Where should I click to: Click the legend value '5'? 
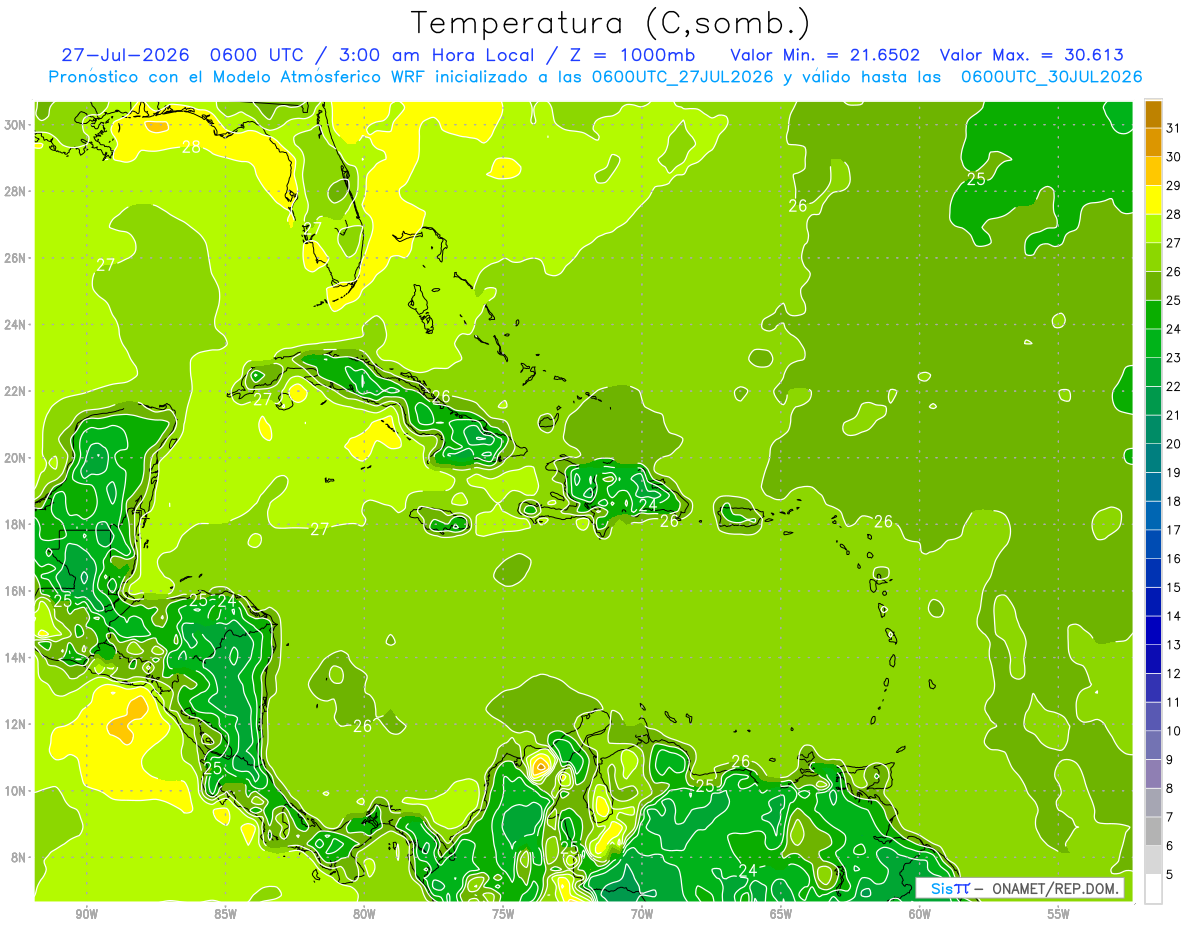pyautogui.click(x=1170, y=875)
